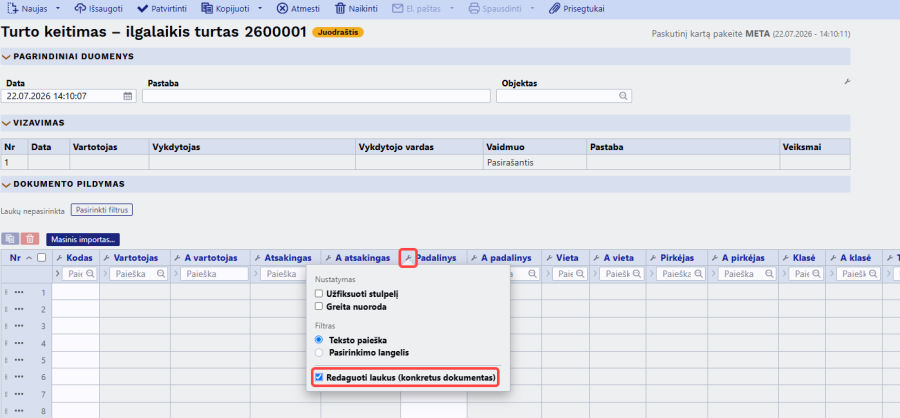Click the Pasirinkti filtrus button
This screenshot has width=900, height=418.
tap(102, 210)
